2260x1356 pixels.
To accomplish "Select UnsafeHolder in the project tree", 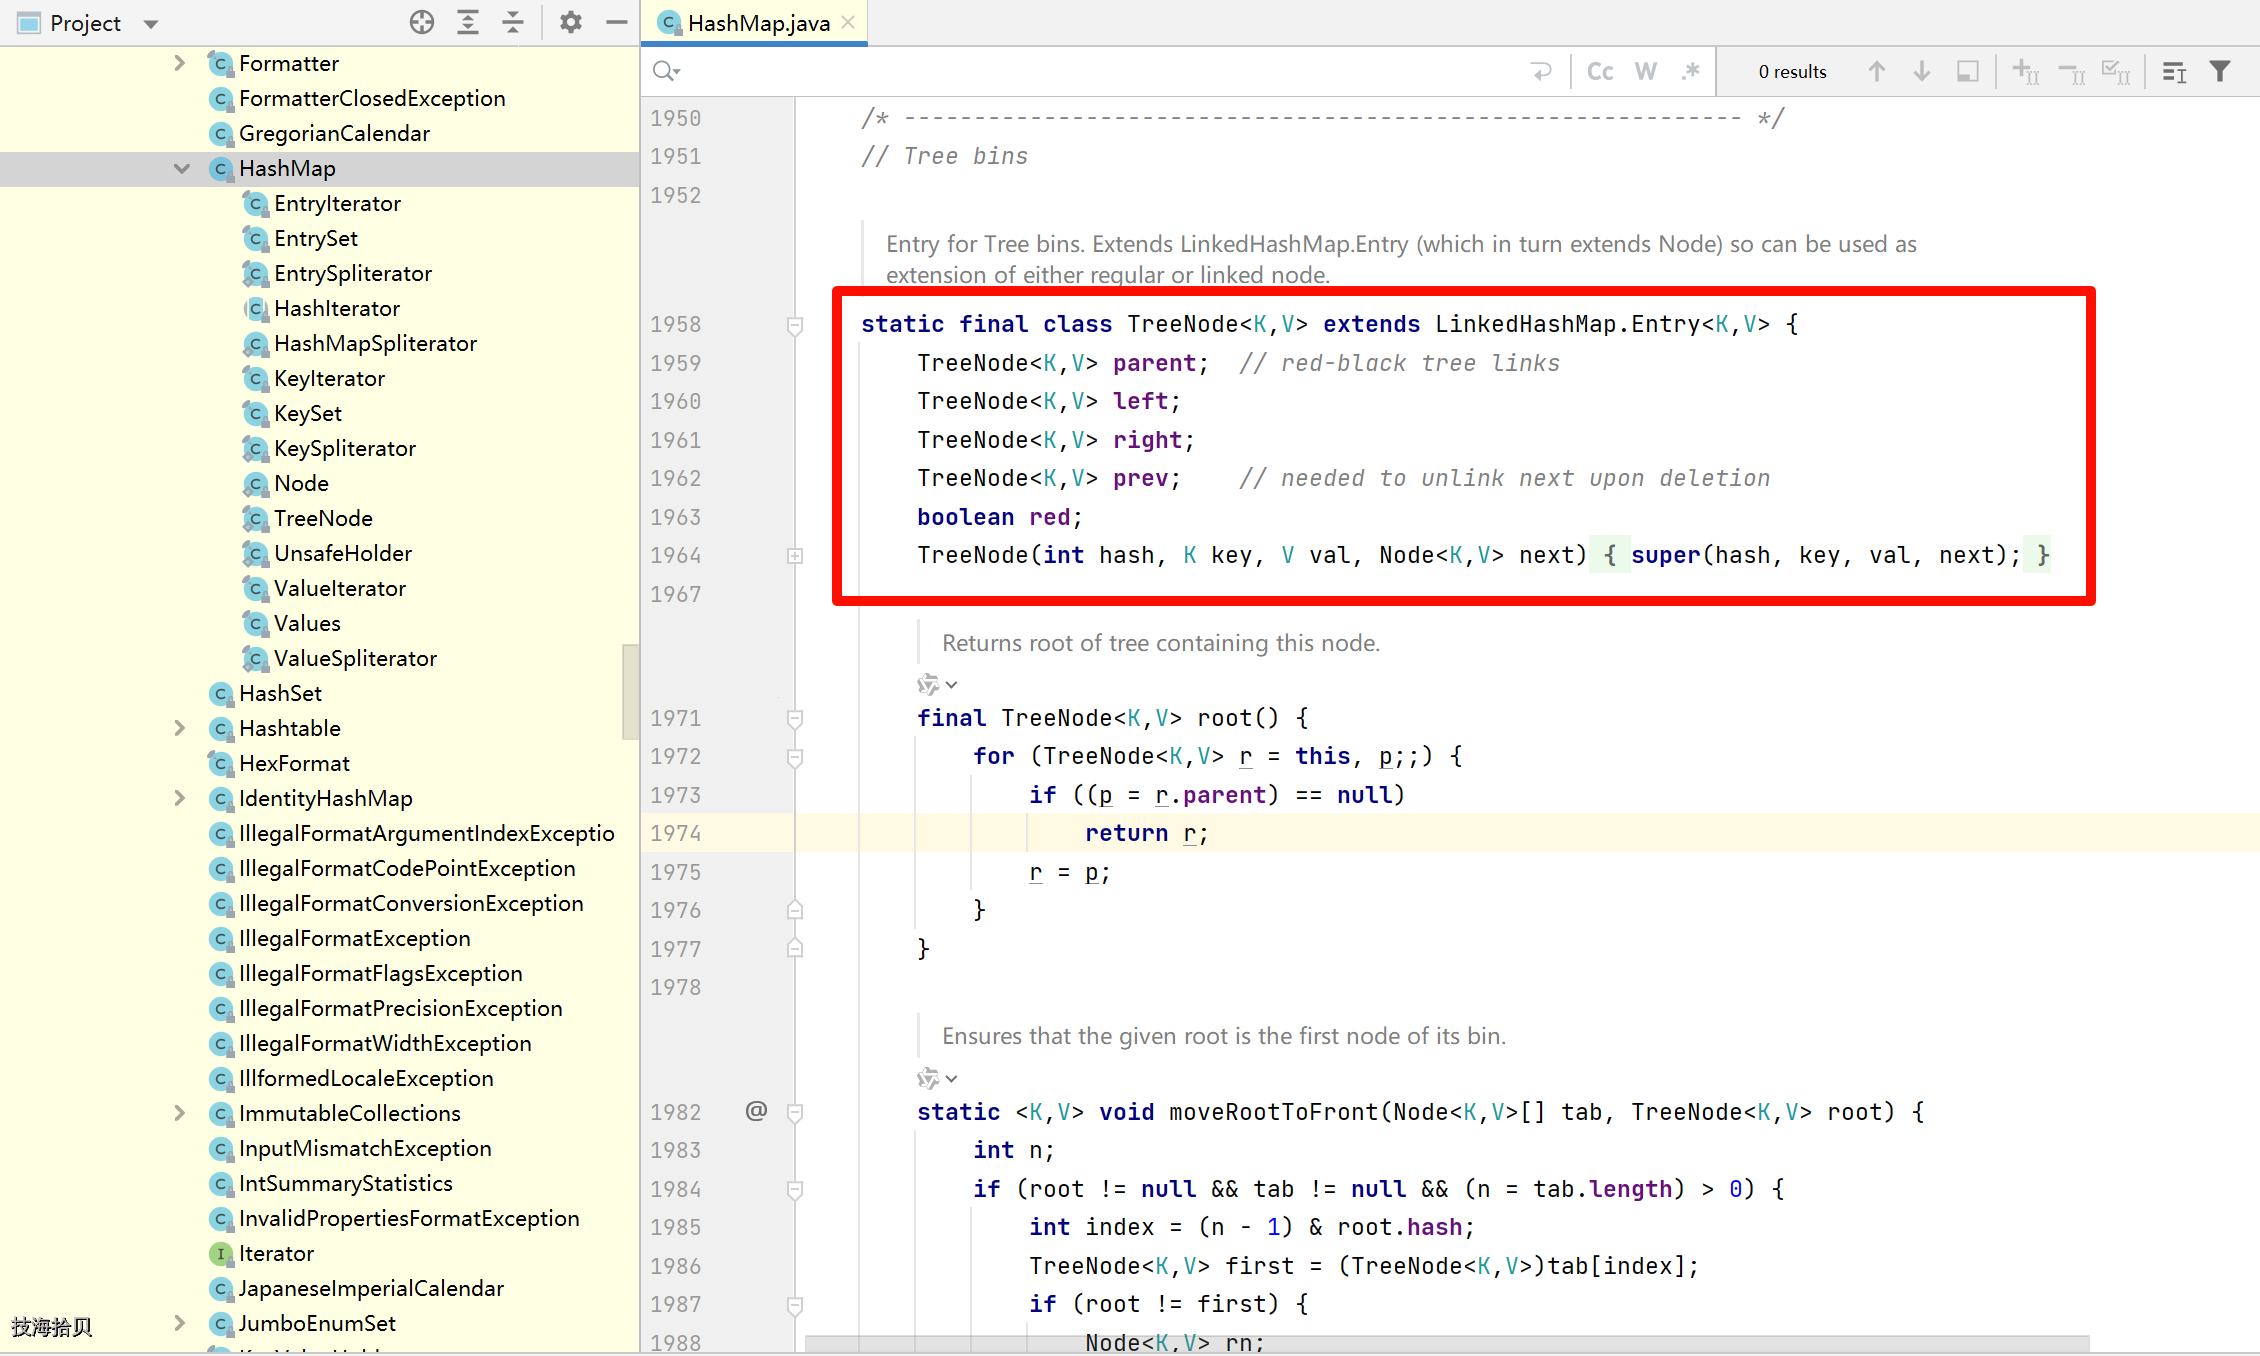I will coord(343,553).
